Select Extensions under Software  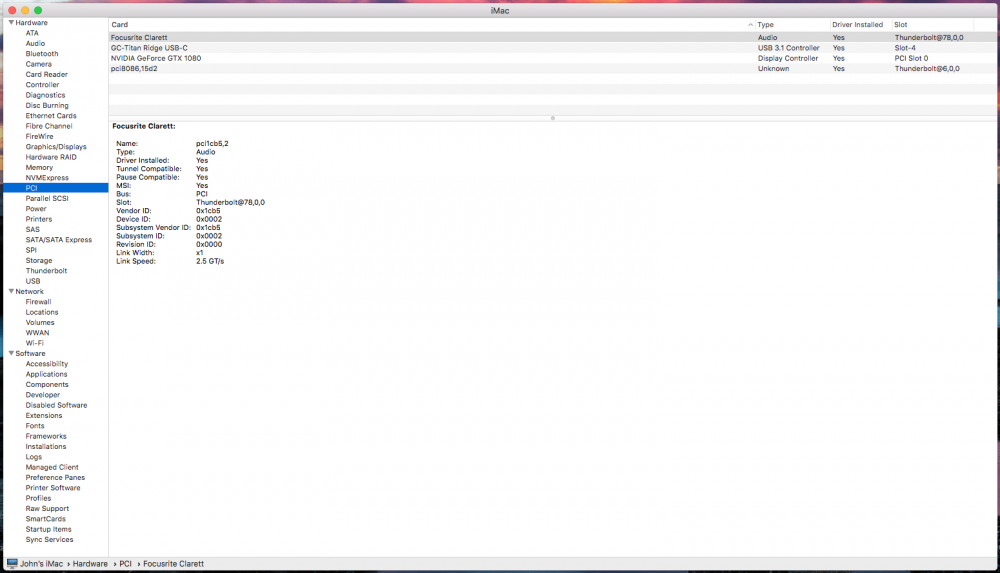[43, 415]
